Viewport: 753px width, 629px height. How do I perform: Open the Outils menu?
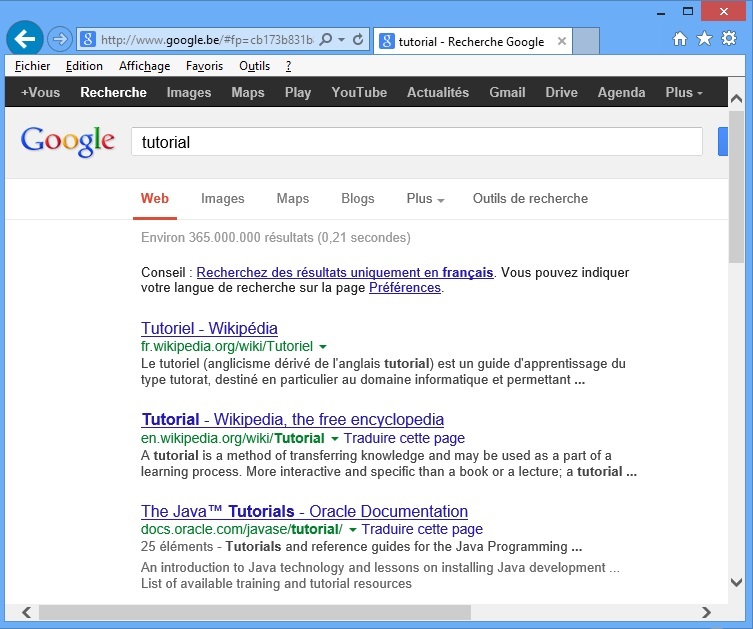[255, 66]
